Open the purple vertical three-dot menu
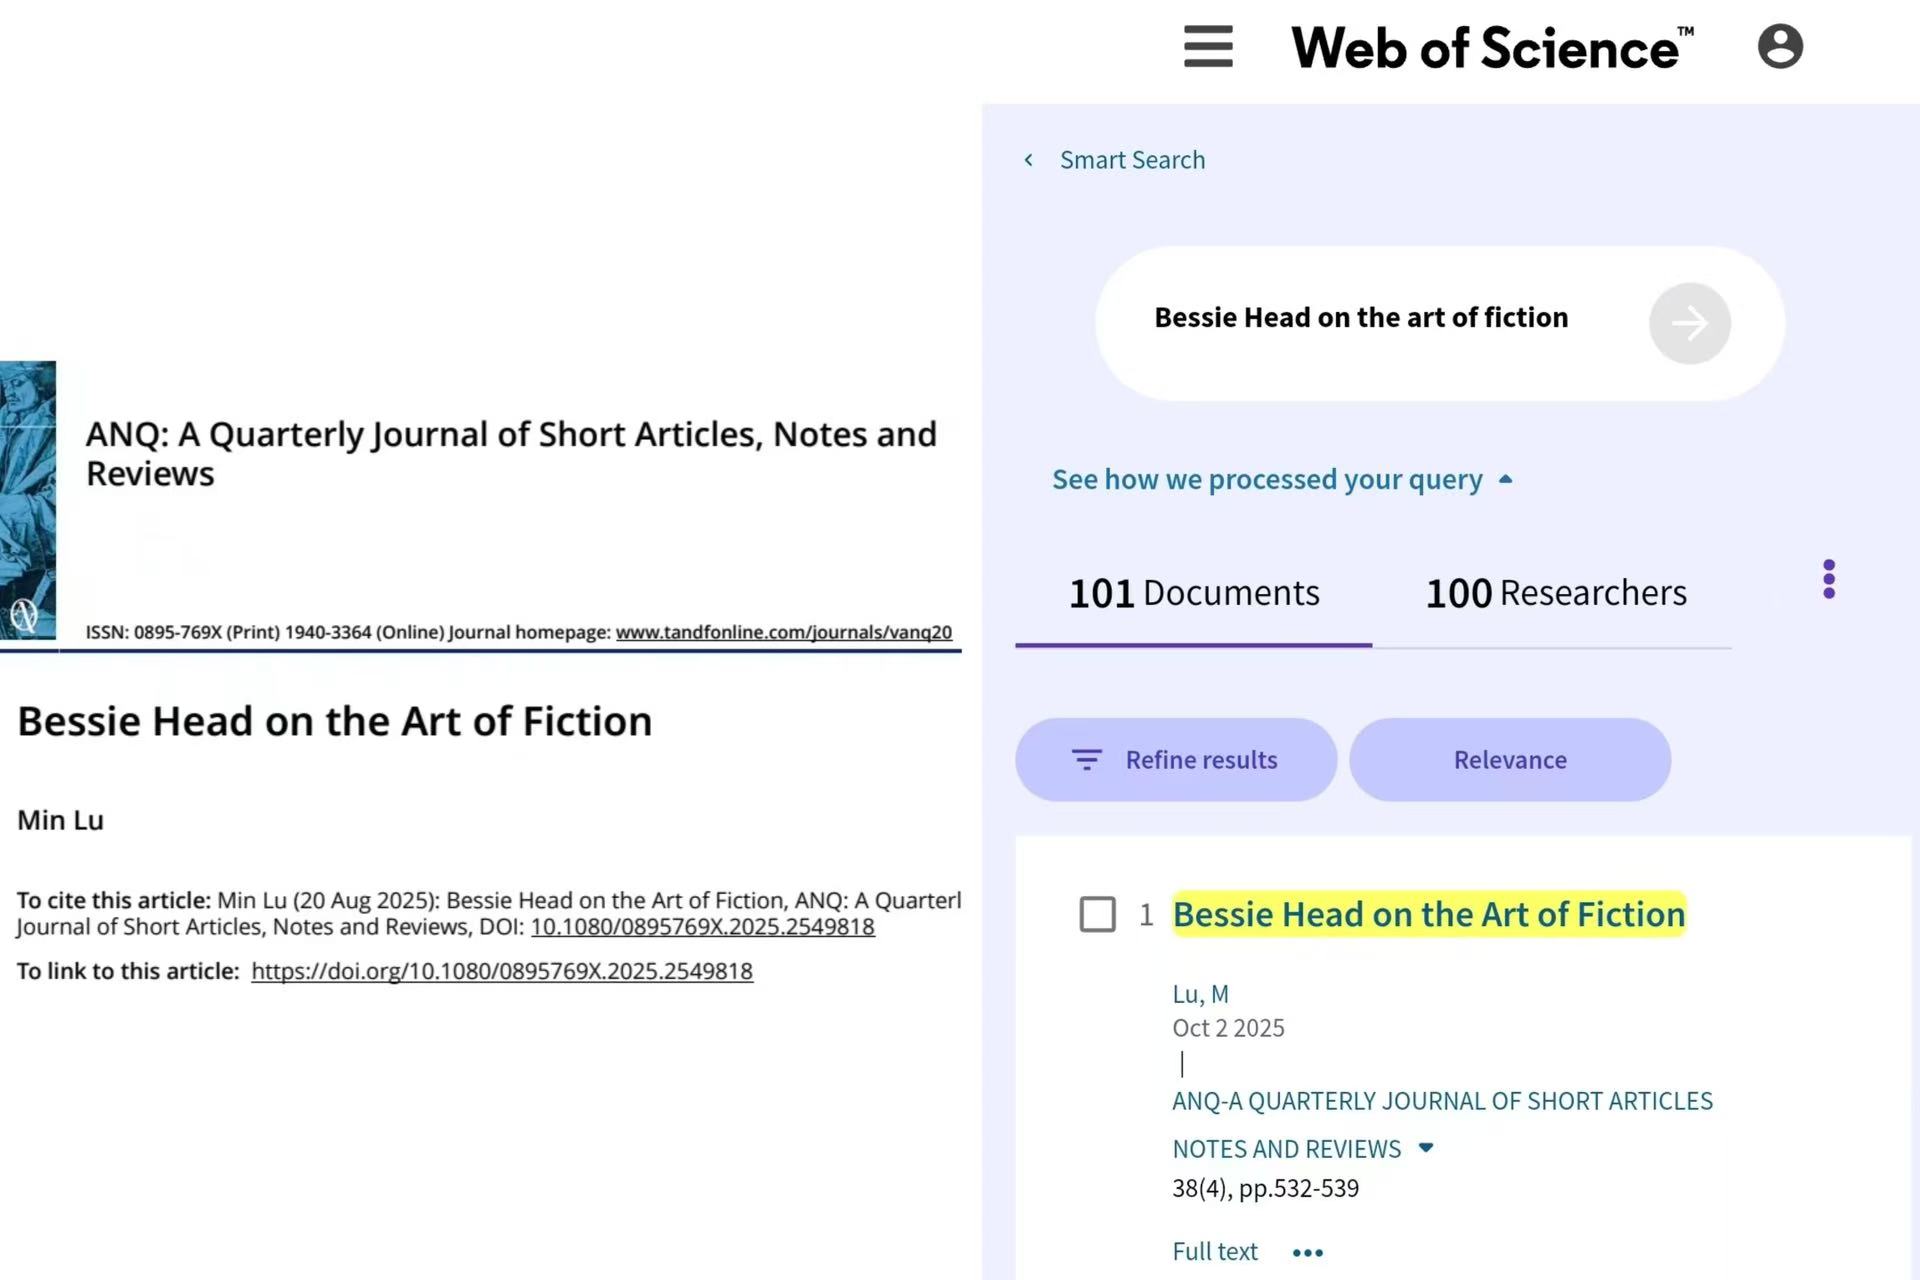The height and width of the screenshot is (1280, 1920). pos(1828,579)
